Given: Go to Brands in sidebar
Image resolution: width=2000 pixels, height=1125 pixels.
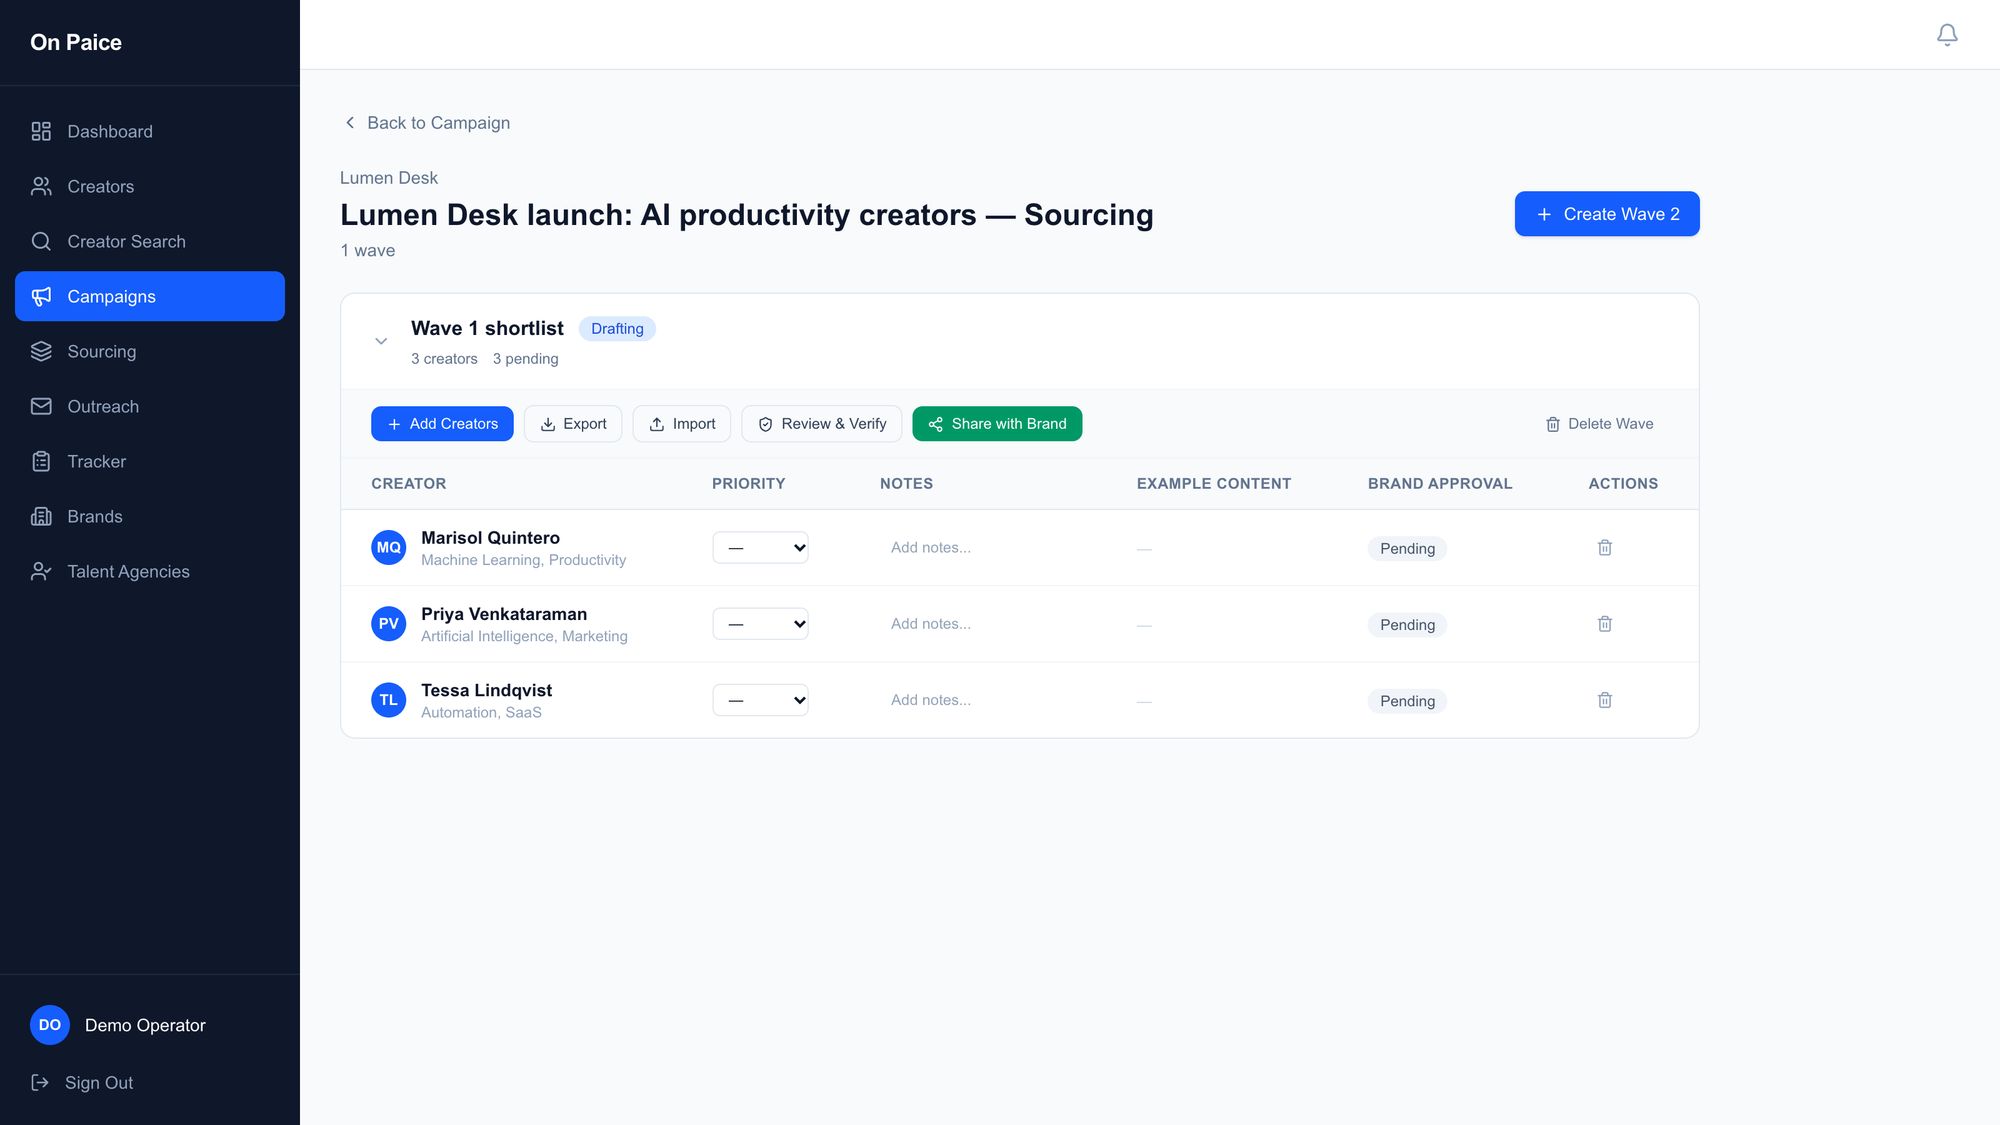Looking at the screenshot, I should 150,516.
